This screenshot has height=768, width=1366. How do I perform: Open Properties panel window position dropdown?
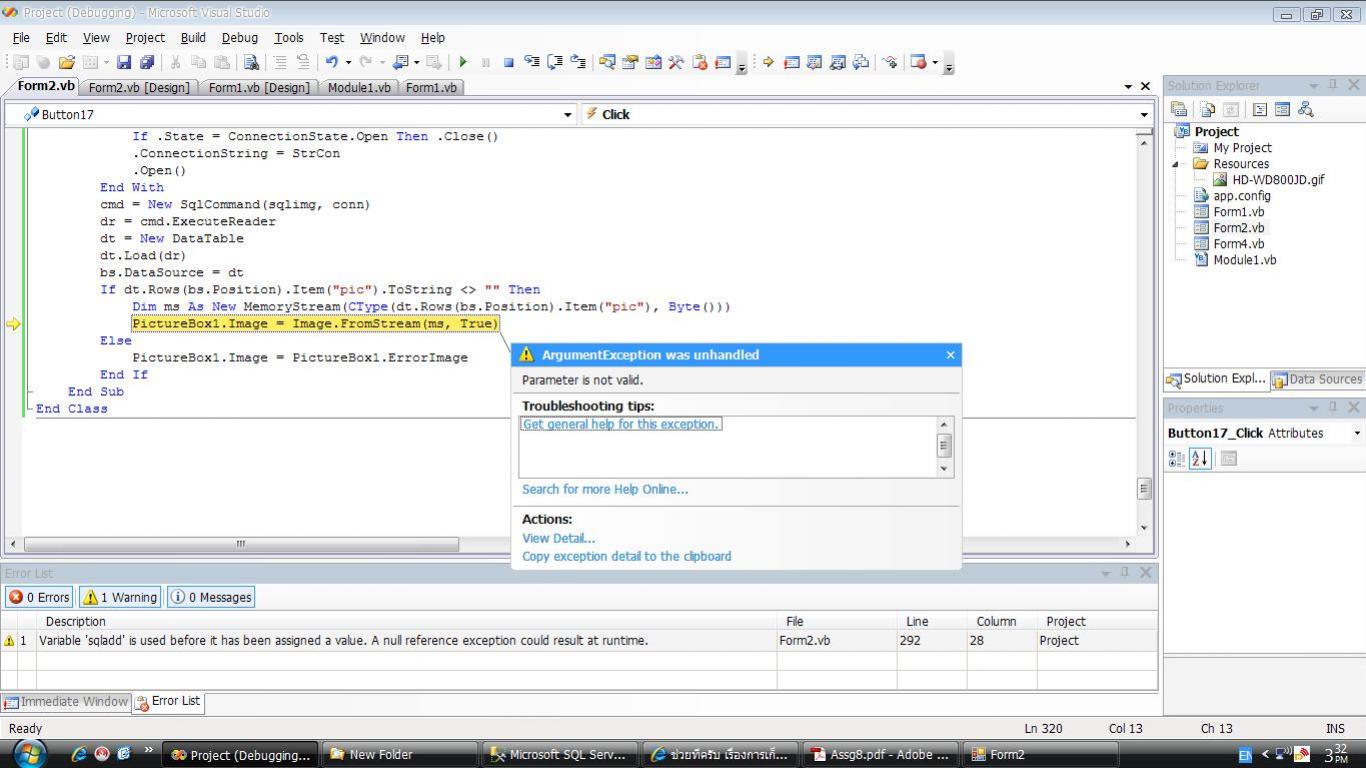[1313, 408]
